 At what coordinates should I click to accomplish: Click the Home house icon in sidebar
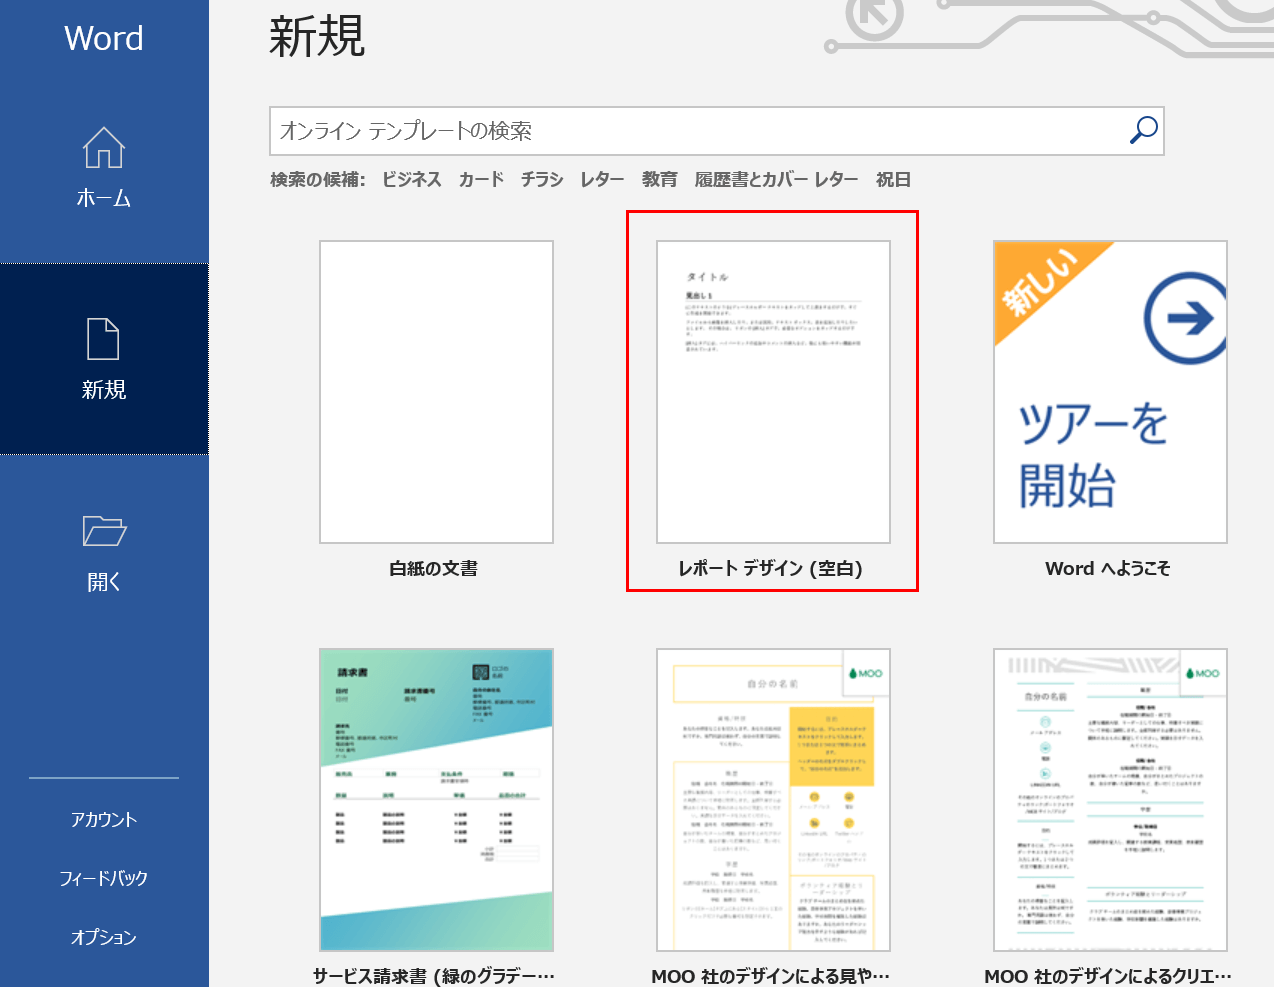(x=104, y=149)
